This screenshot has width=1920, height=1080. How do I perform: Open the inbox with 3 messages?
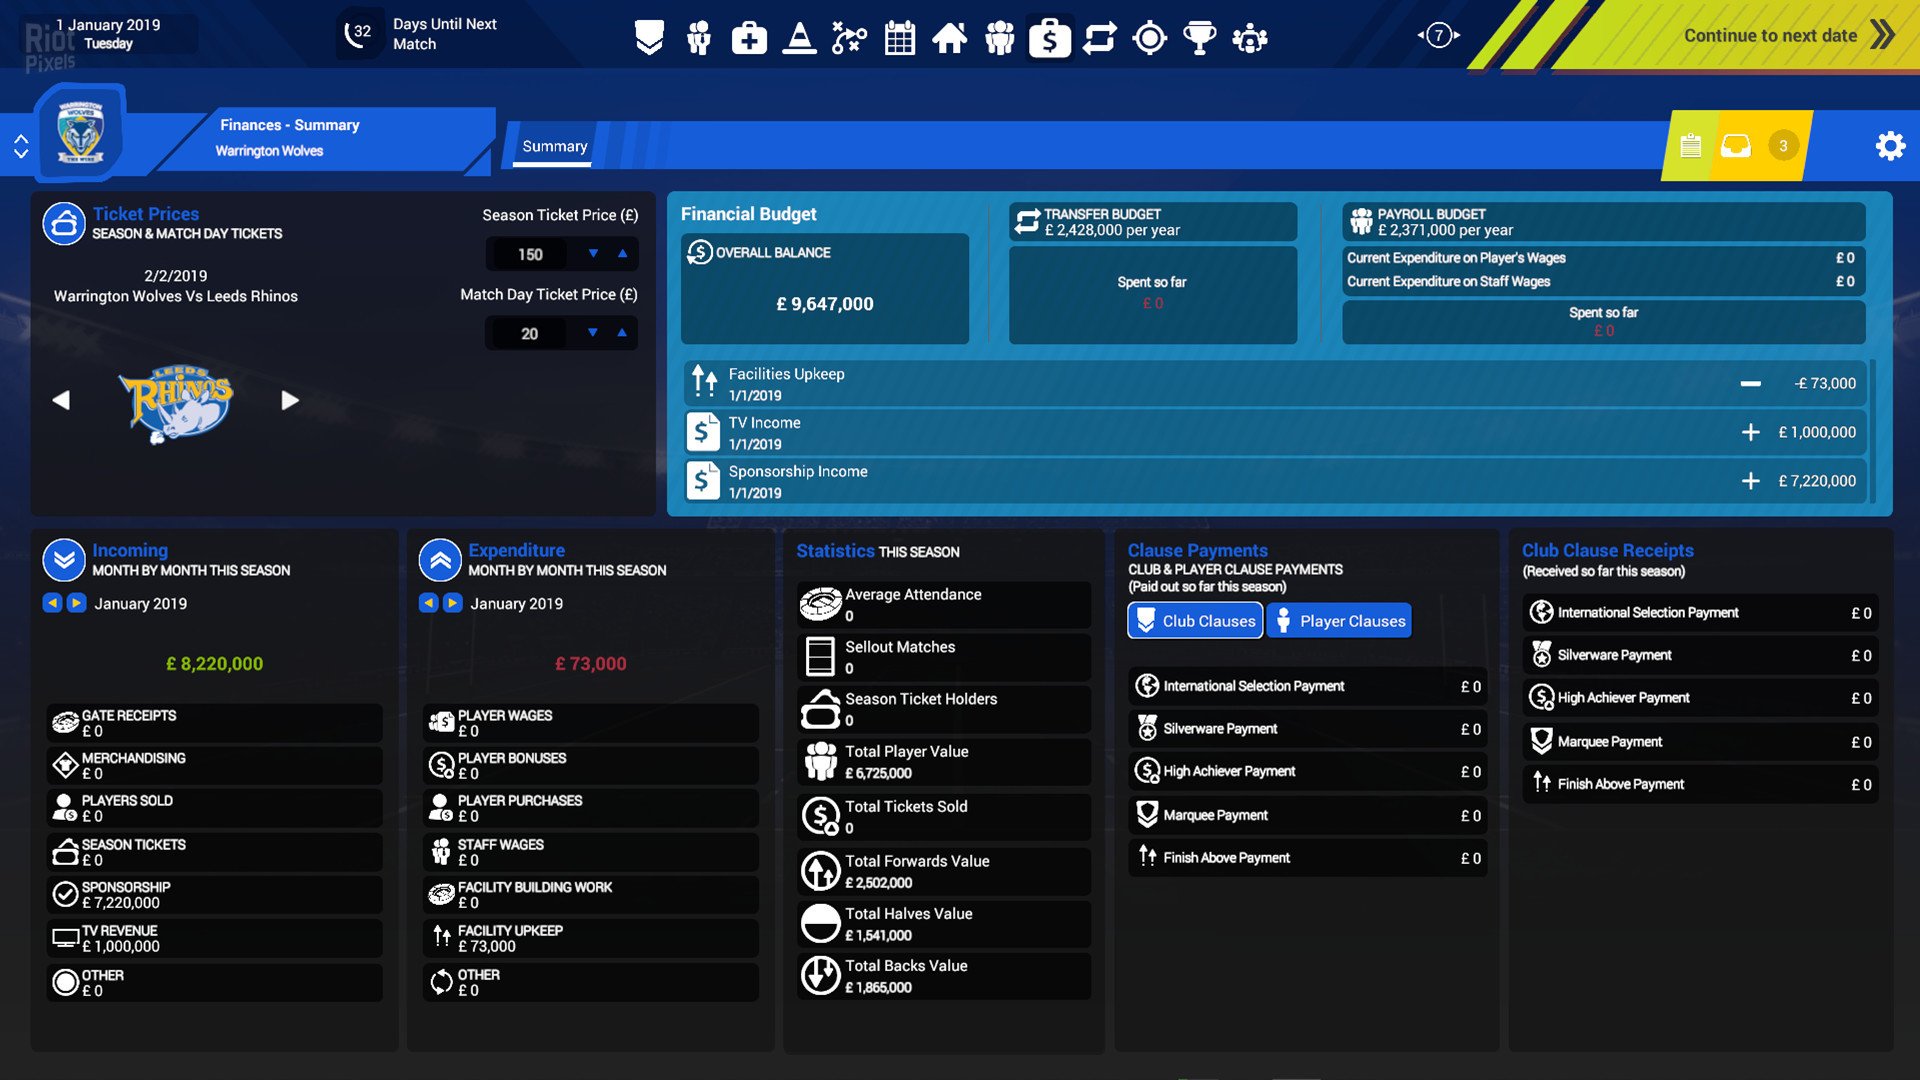click(1736, 145)
